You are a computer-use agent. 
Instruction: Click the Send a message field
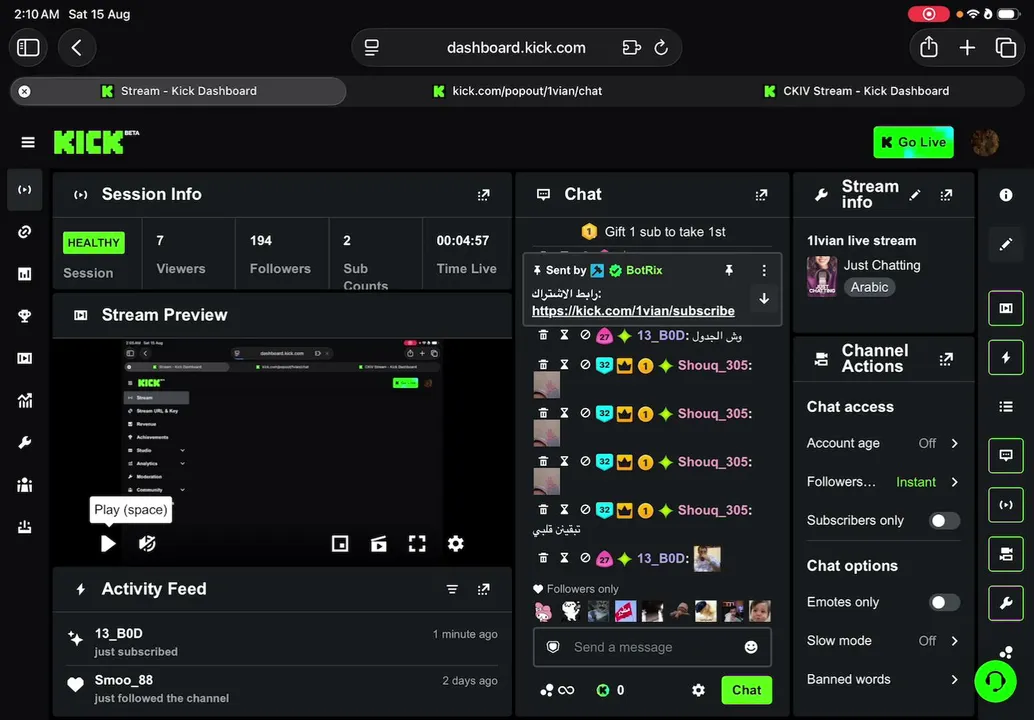652,647
